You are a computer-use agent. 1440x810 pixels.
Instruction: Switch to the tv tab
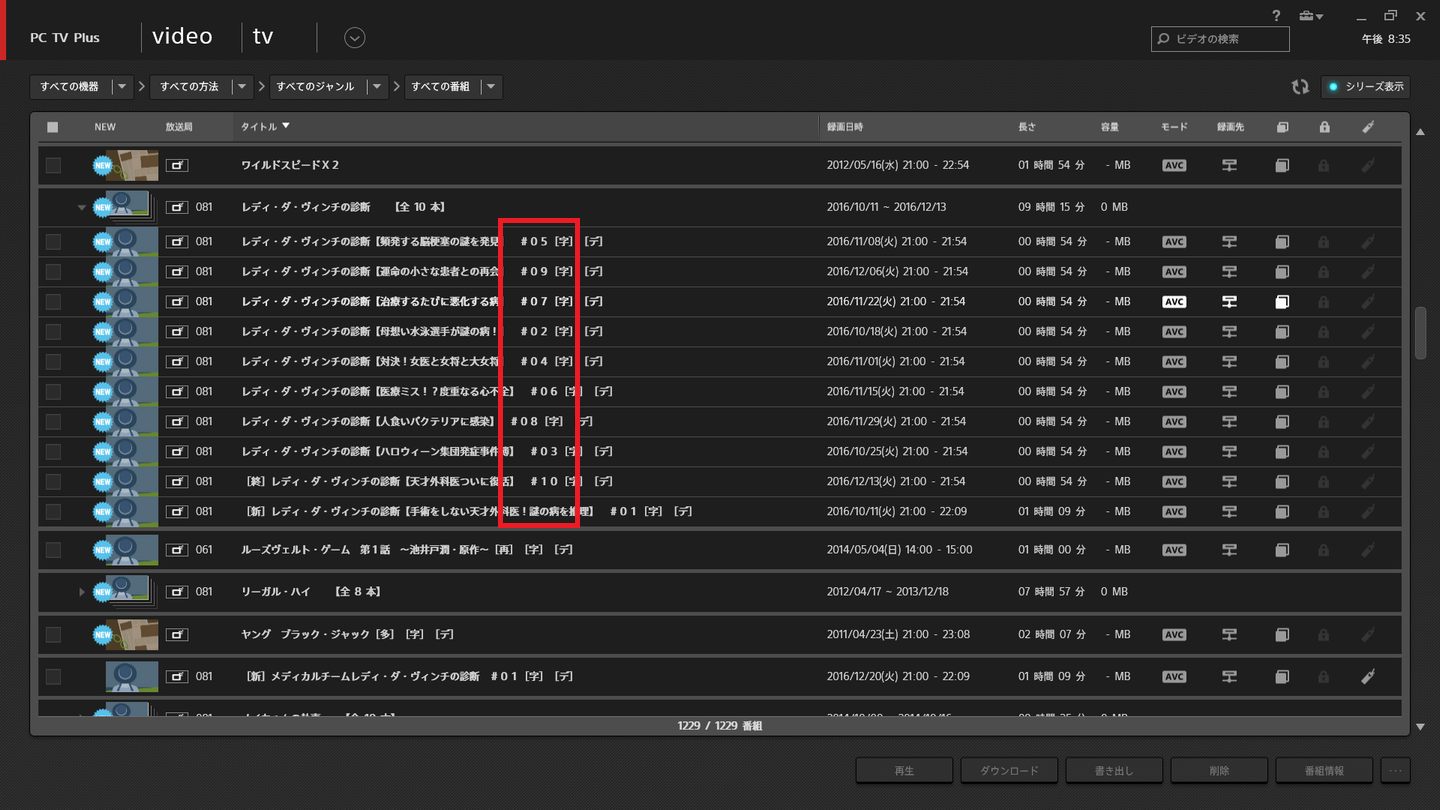click(x=263, y=37)
